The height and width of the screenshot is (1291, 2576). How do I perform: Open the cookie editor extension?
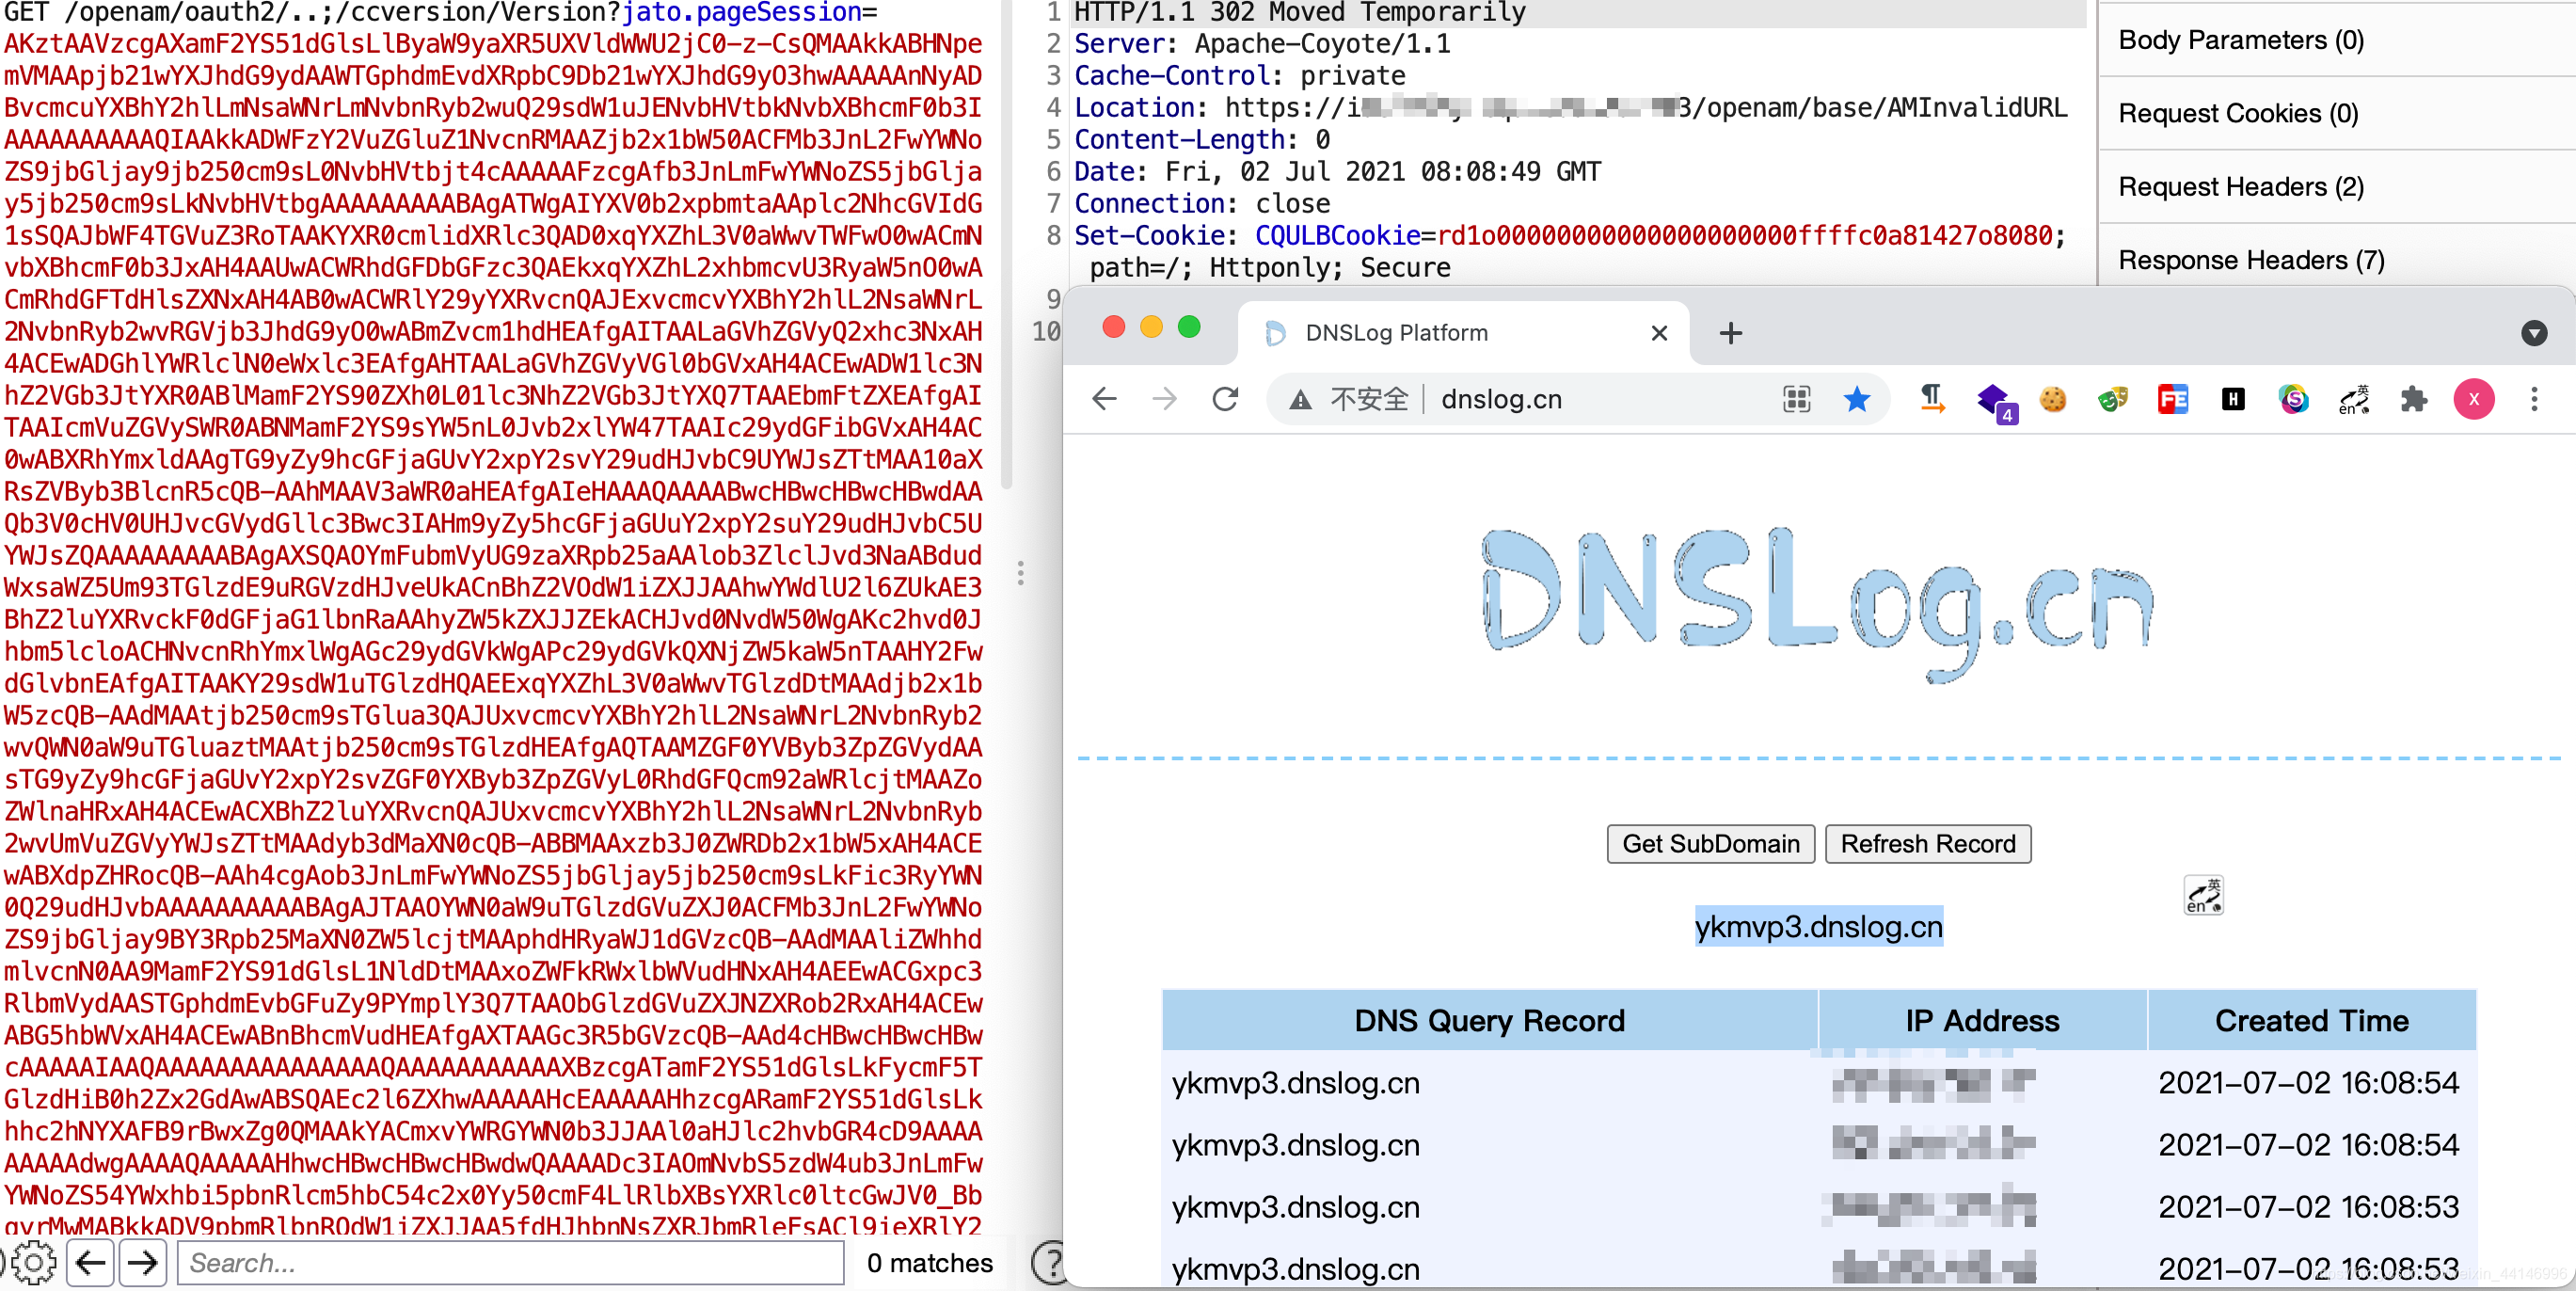(x=2053, y=400)
